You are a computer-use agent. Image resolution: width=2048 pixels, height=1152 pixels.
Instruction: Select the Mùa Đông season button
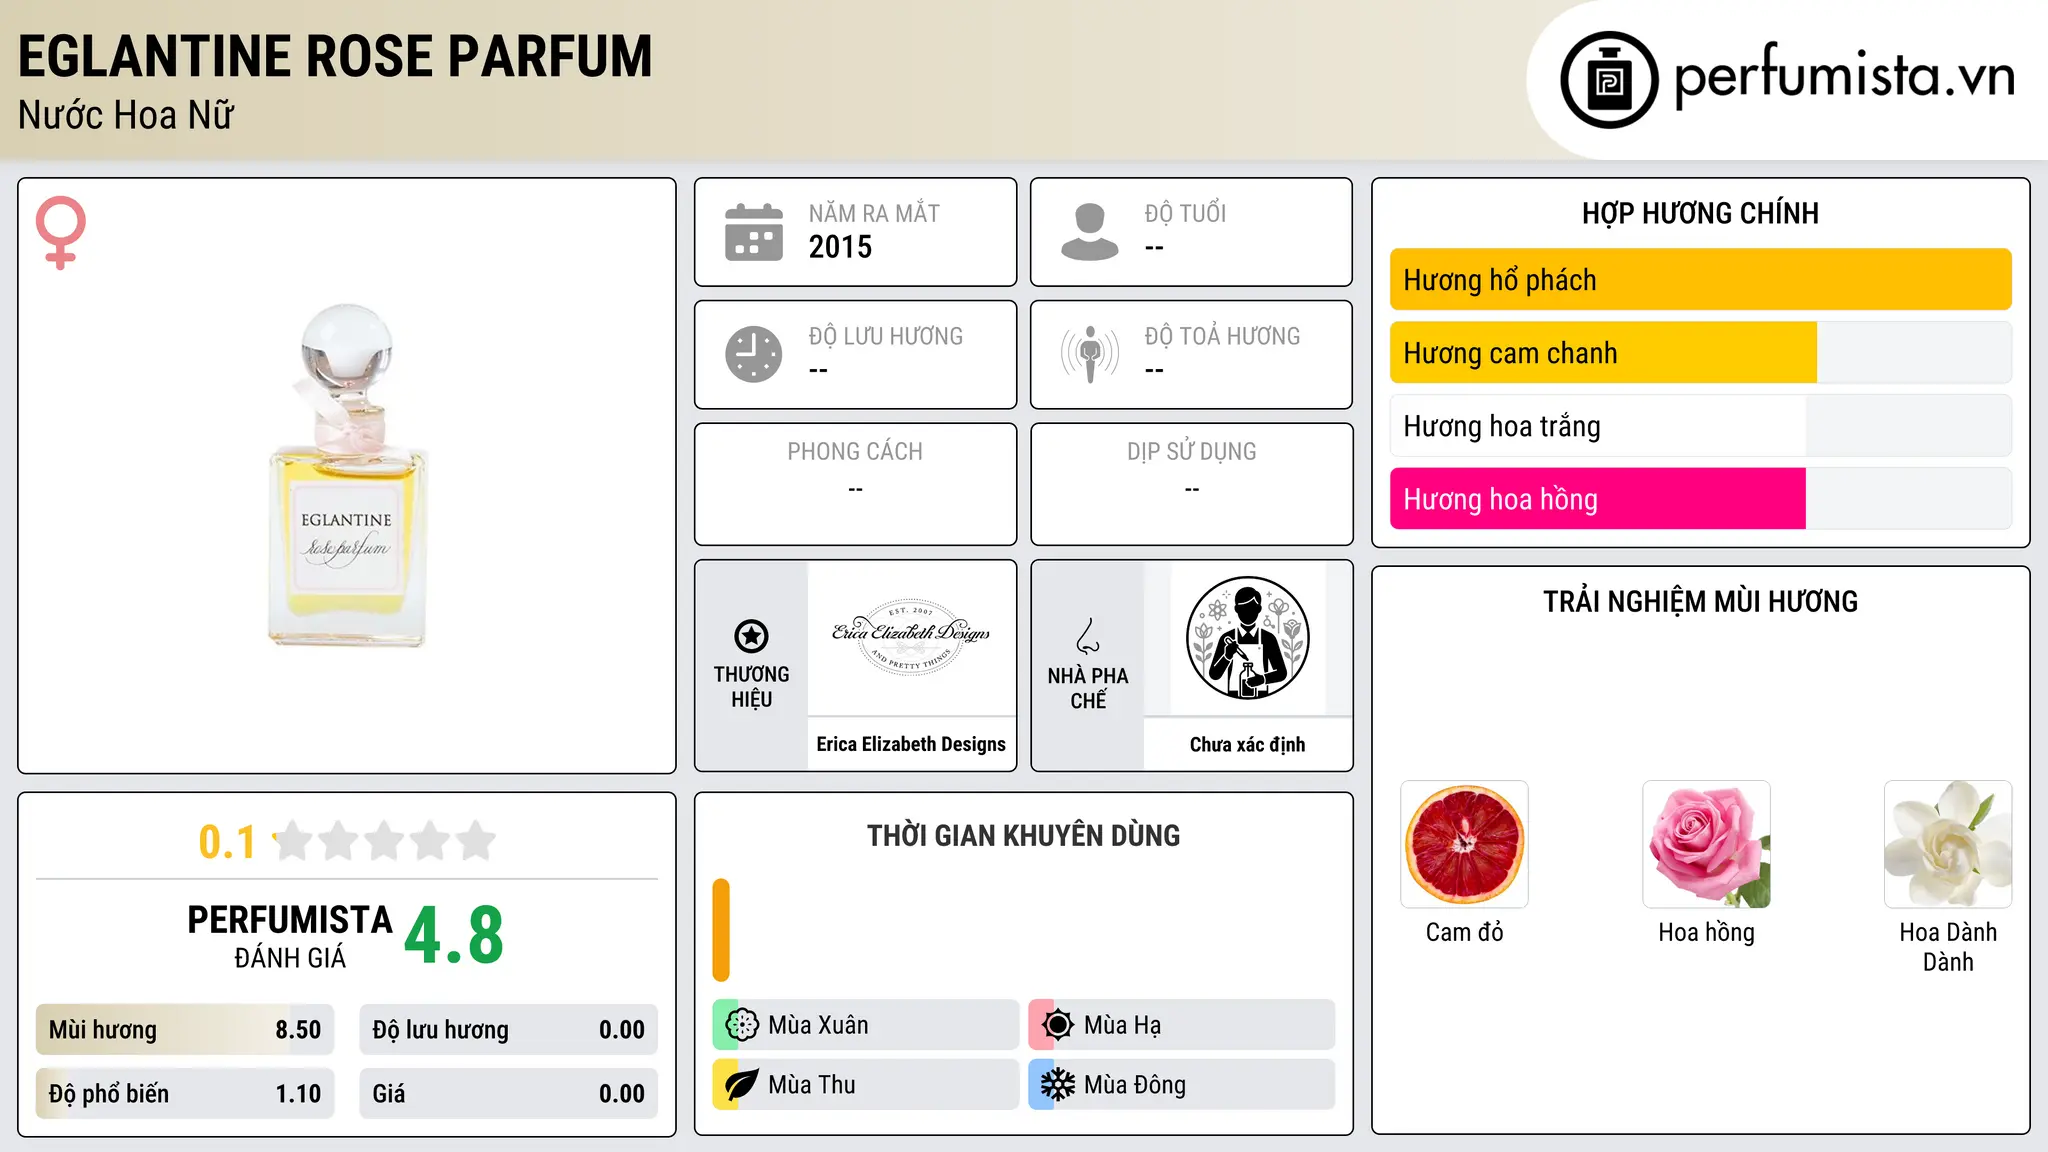[x=1182, y=1085]
